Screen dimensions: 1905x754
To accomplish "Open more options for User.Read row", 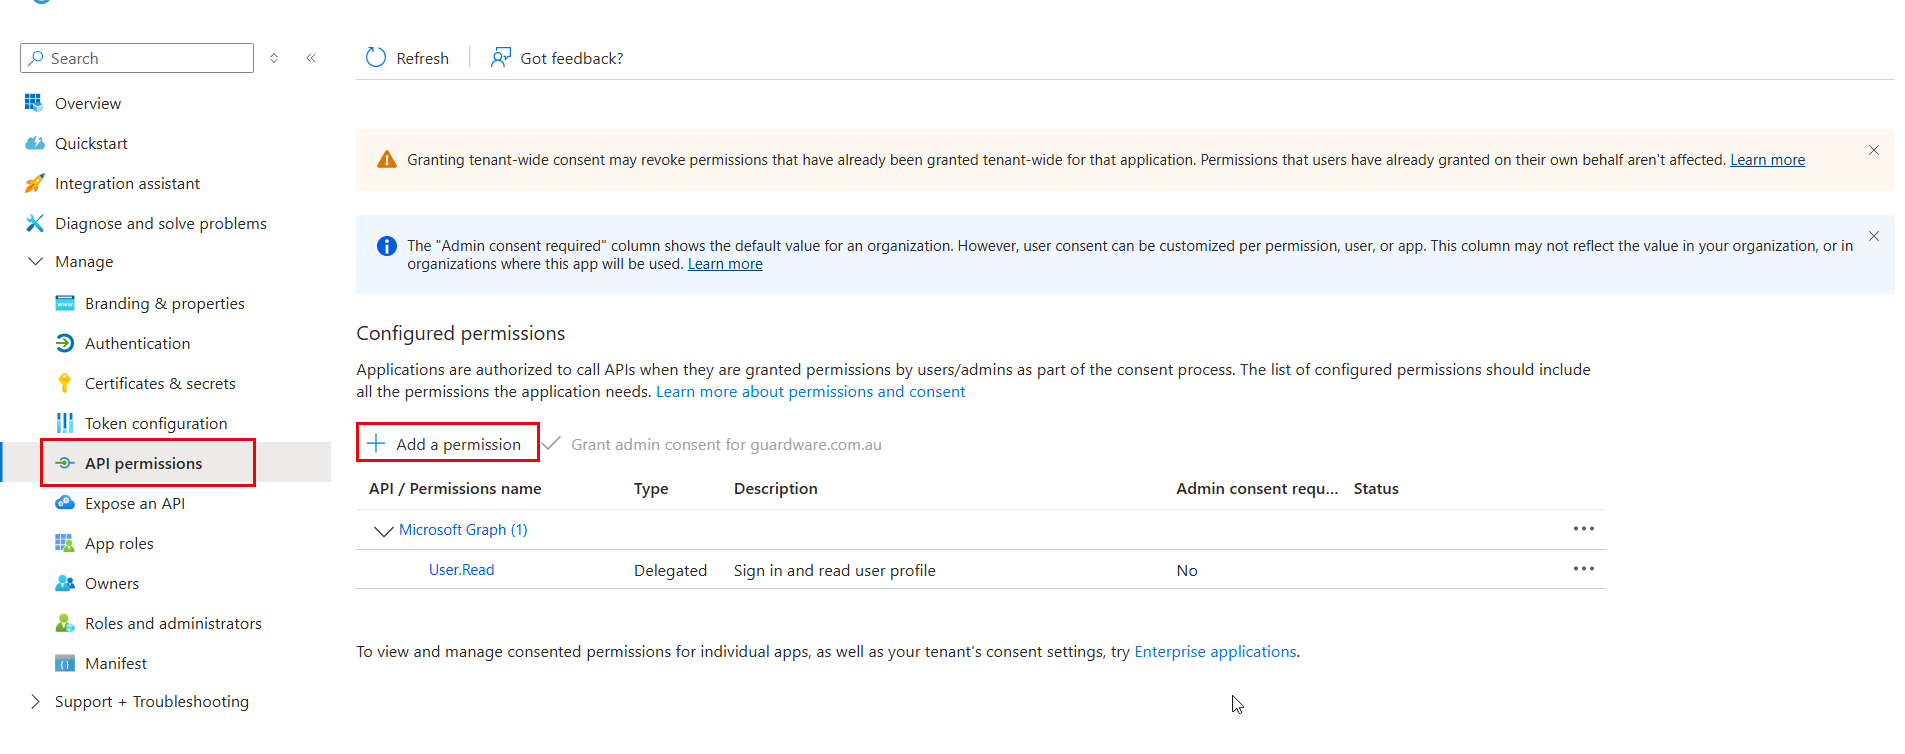I will tap(1583, 569).
